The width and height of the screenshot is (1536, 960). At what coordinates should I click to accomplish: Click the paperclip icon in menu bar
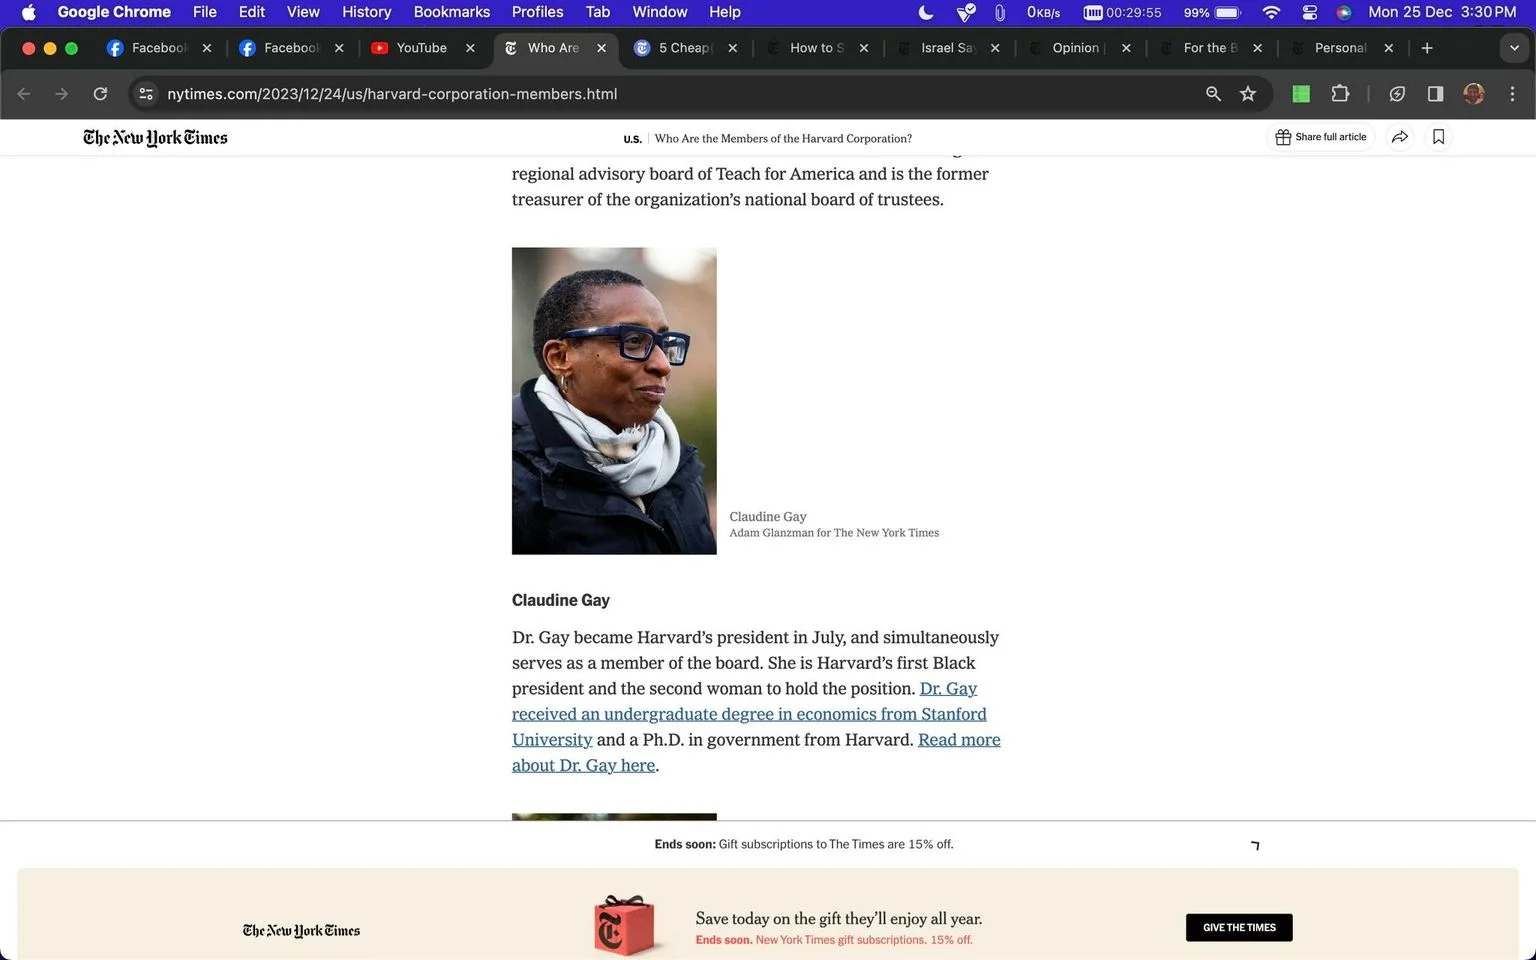coord(999,12)
